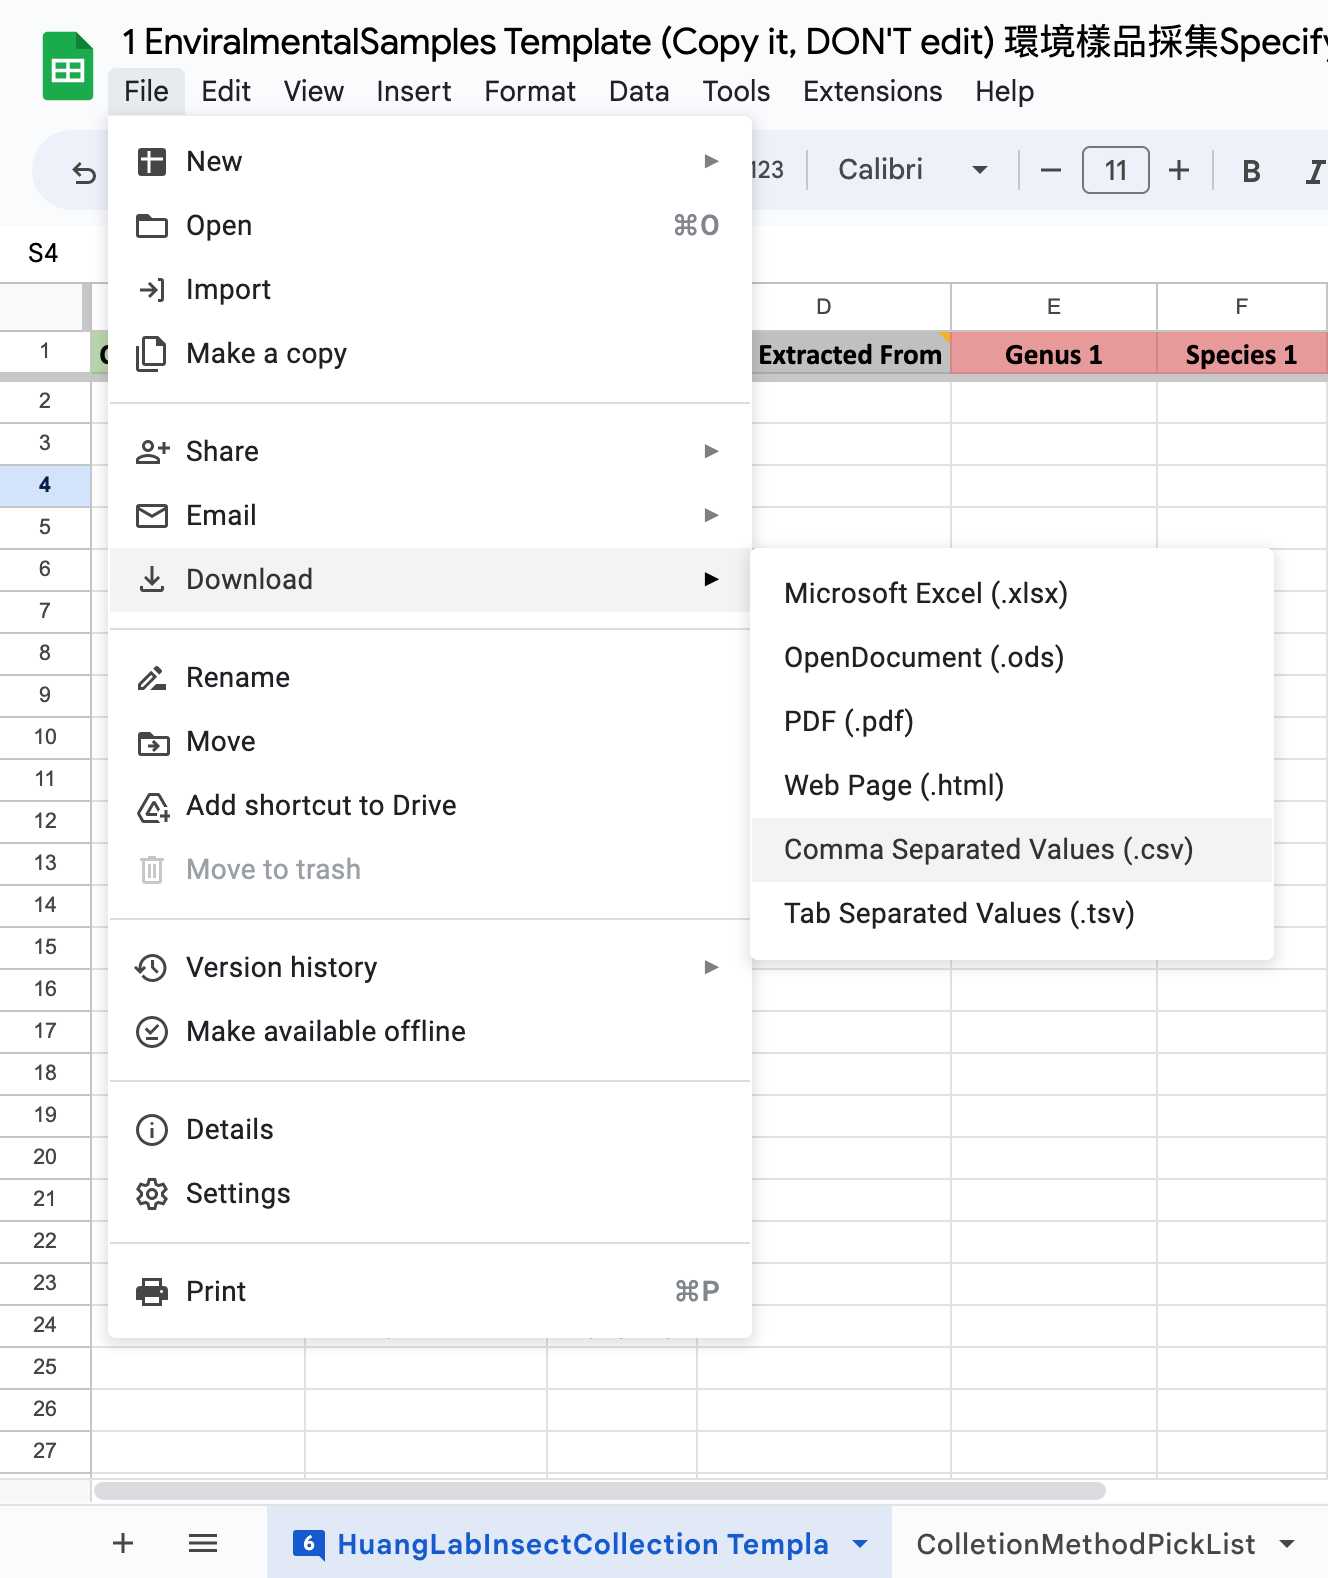This screenshot has height=1578, width=1328.
Task: Click the Email envelope icon
Action: pos(152,516)
